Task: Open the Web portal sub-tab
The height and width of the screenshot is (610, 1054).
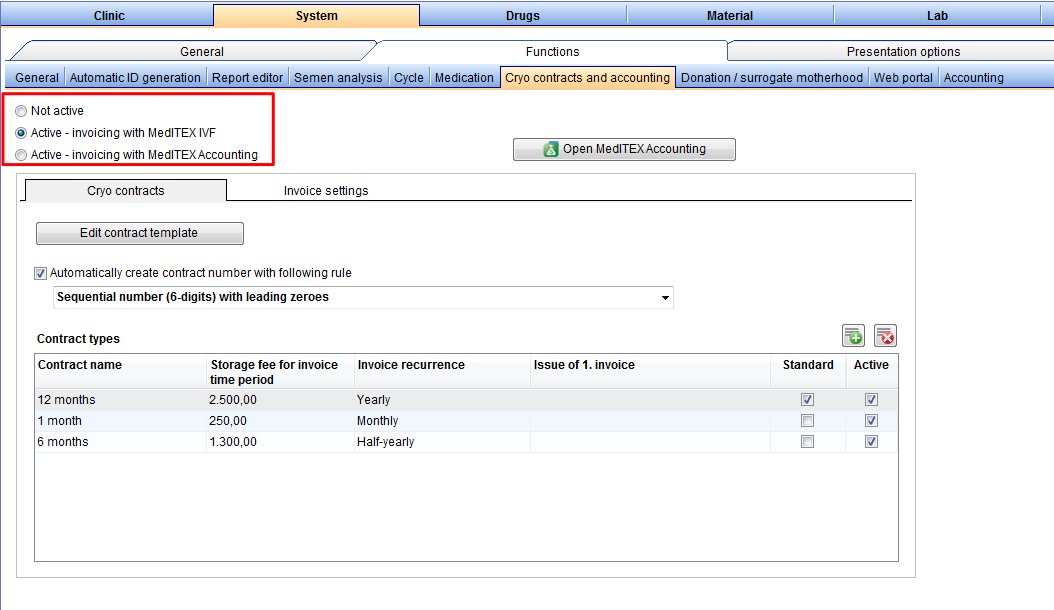Action: tap(903, 78)
